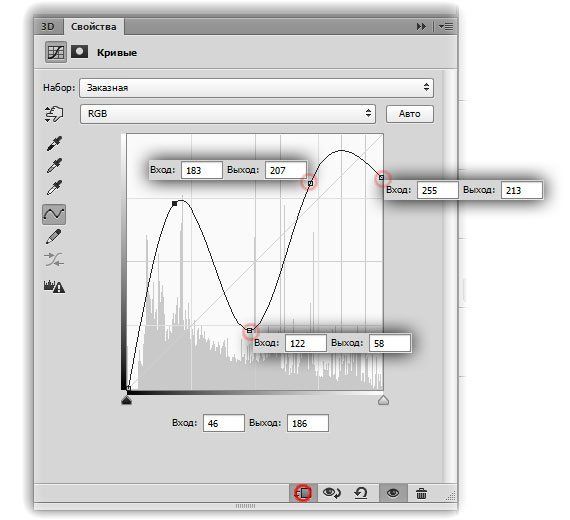The height and width of the screenshot is (520, 570).
Task: Toggle clip to layer button
Action: pyautogui.click(x=304, y=493)
